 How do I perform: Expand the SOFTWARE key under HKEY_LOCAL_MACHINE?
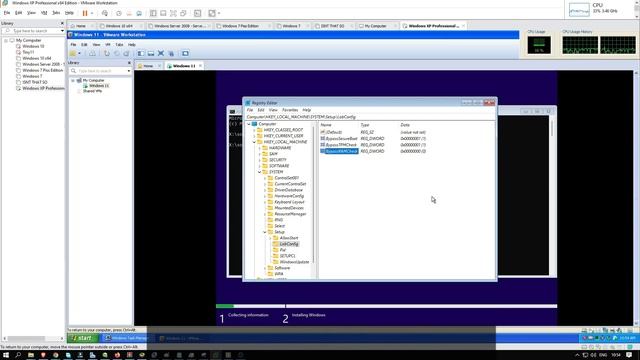pyautogui.click(x=260, y=166)
